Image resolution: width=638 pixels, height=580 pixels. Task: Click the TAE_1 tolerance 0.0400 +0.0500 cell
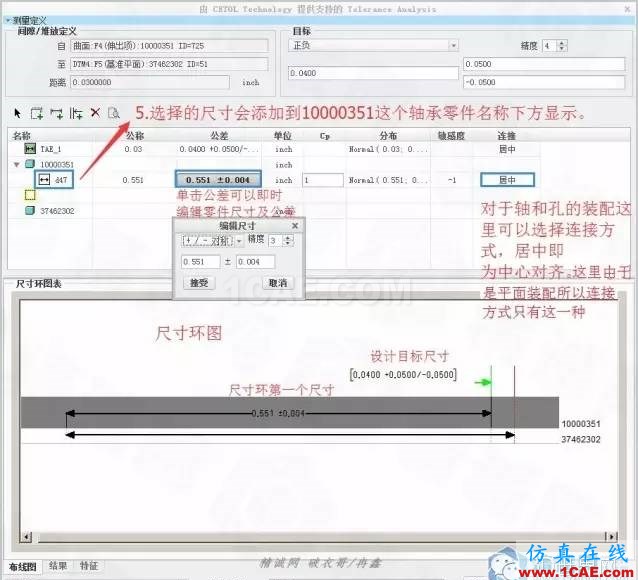219,149
